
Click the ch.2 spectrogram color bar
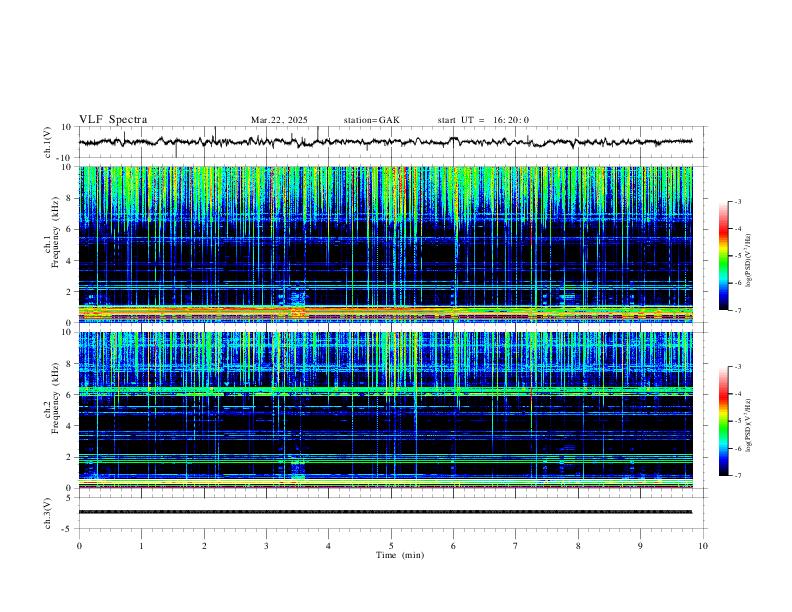coord(723,421)
